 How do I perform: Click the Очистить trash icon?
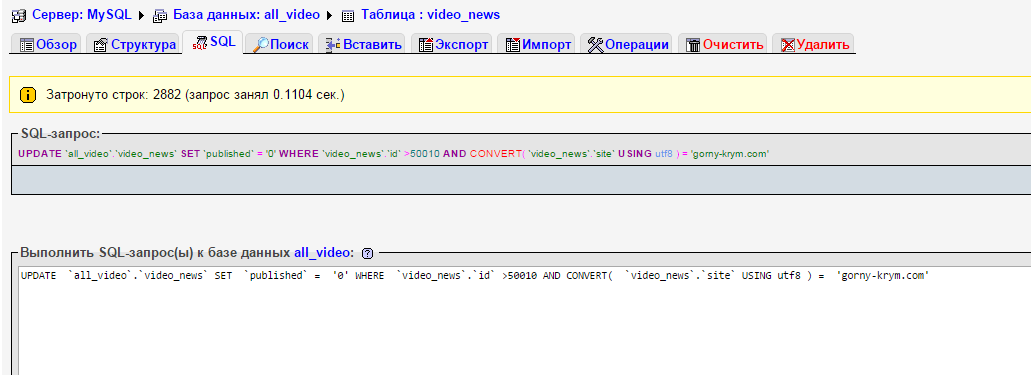click(x=693, y=45)
